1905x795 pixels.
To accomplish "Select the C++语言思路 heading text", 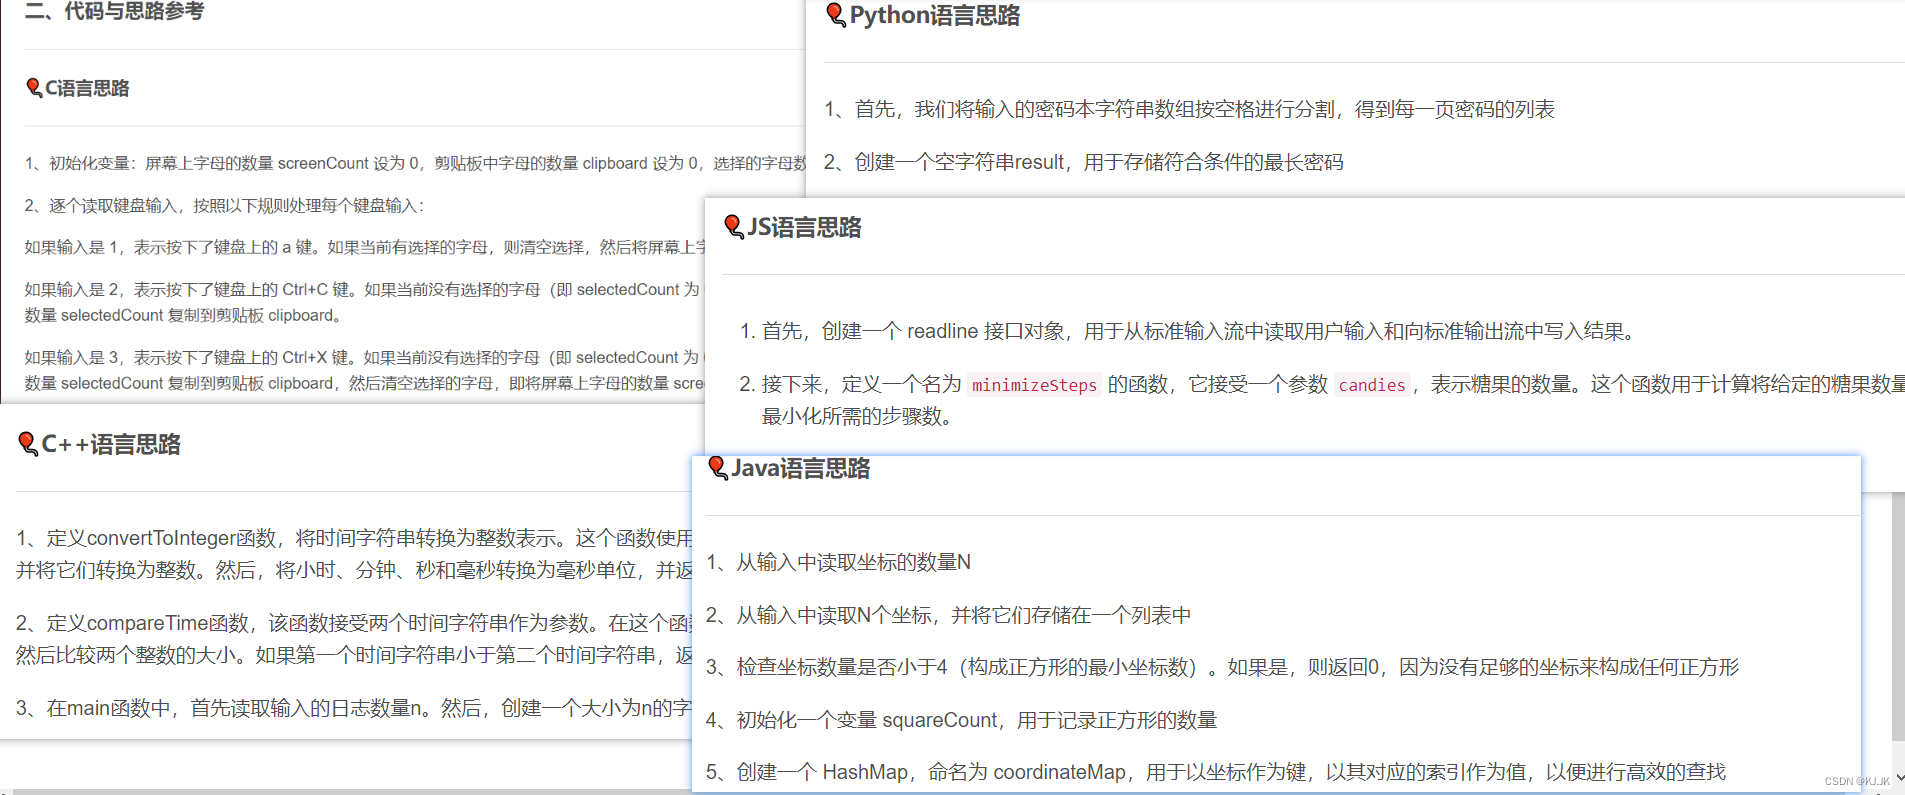I will click(111, 444).
